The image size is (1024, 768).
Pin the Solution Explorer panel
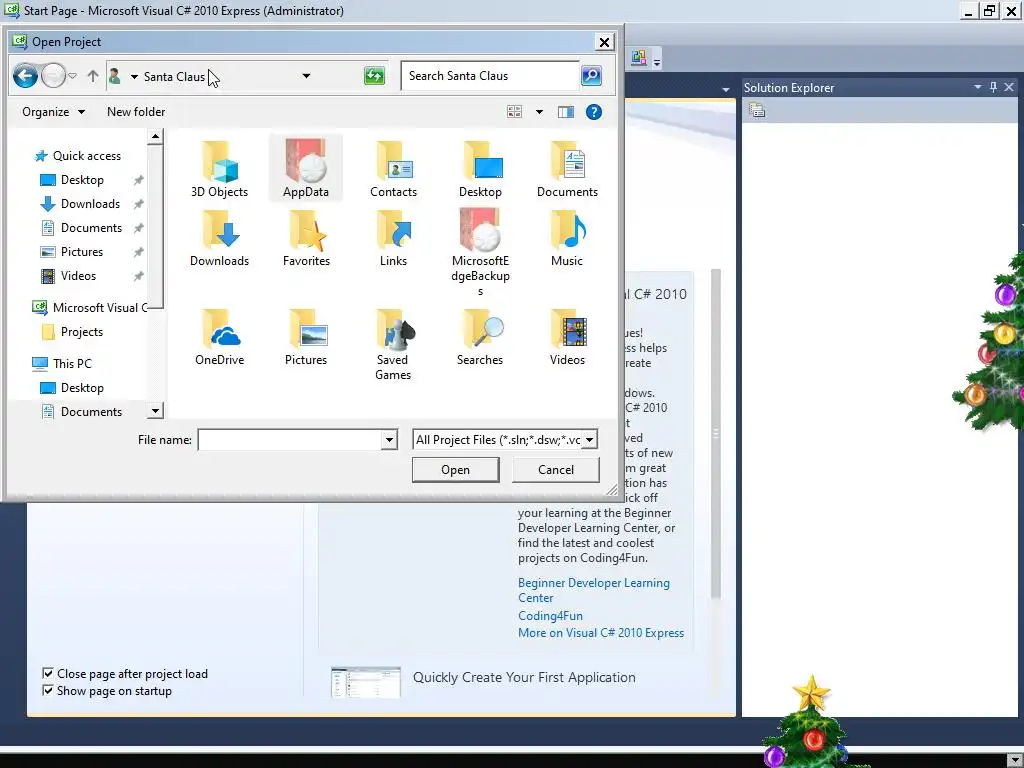click(993, 87)
